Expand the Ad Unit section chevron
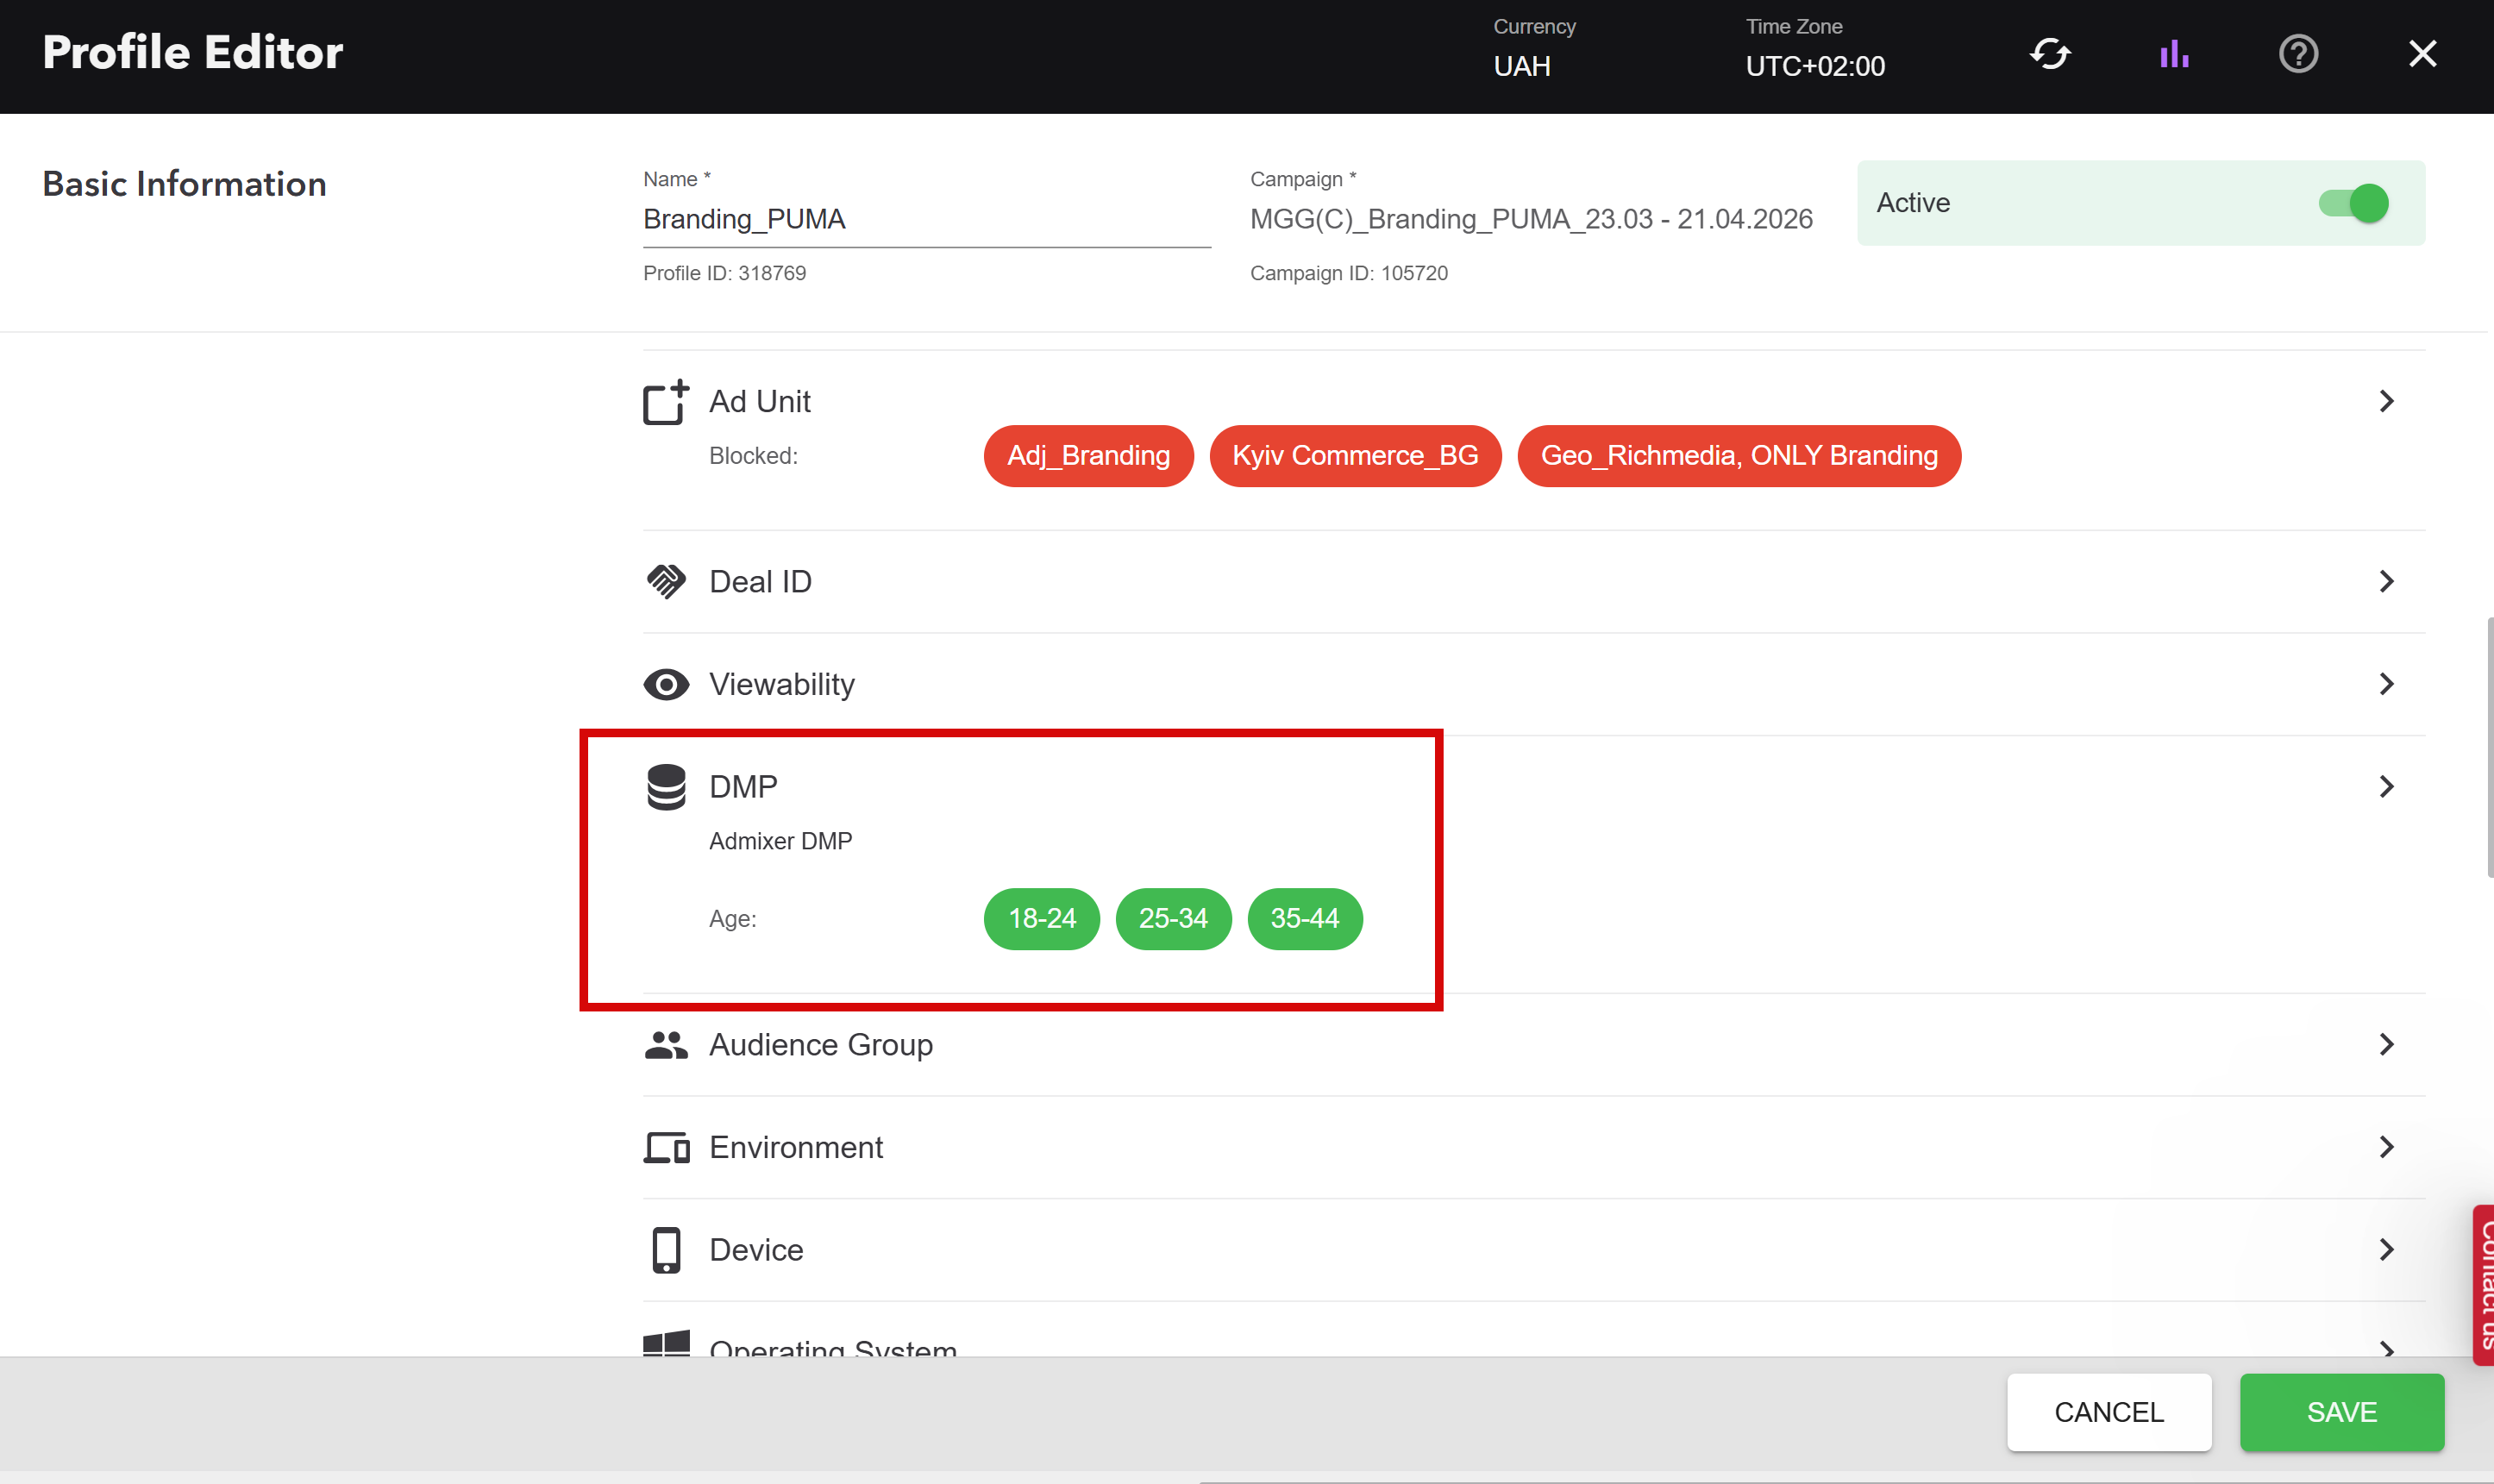 (2386, 402)
